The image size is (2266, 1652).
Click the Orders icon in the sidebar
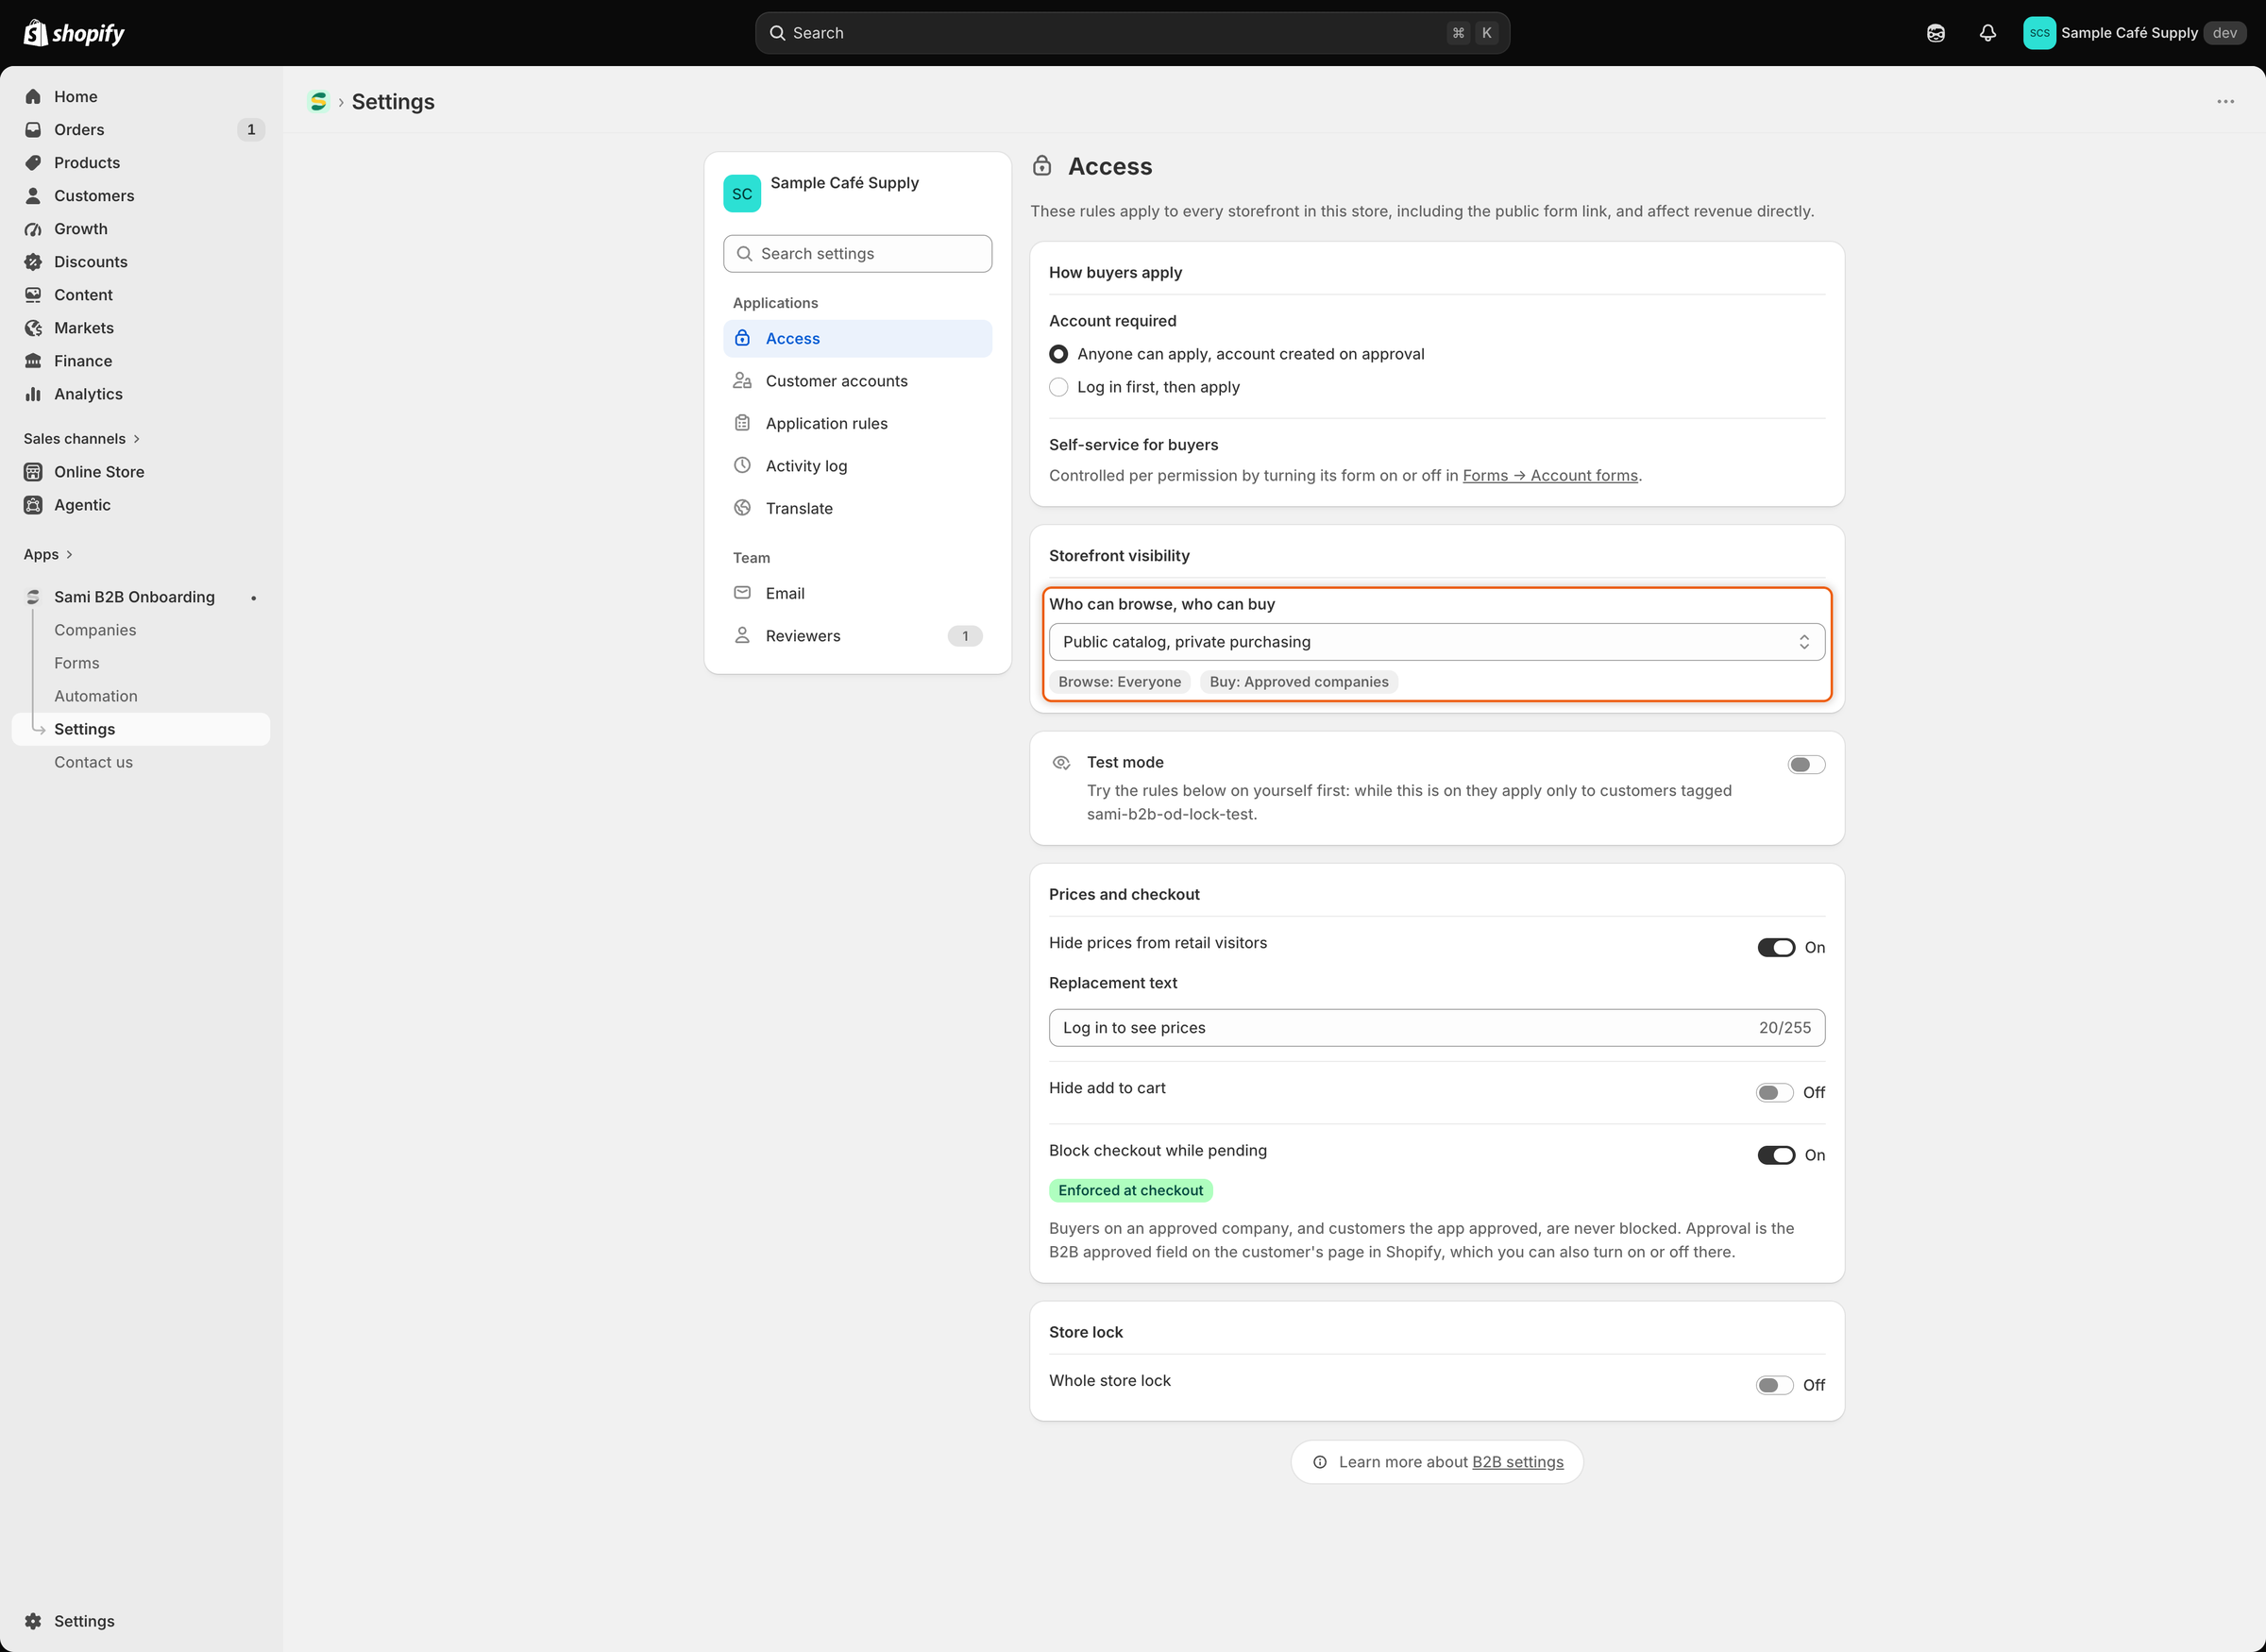point(33,129)
